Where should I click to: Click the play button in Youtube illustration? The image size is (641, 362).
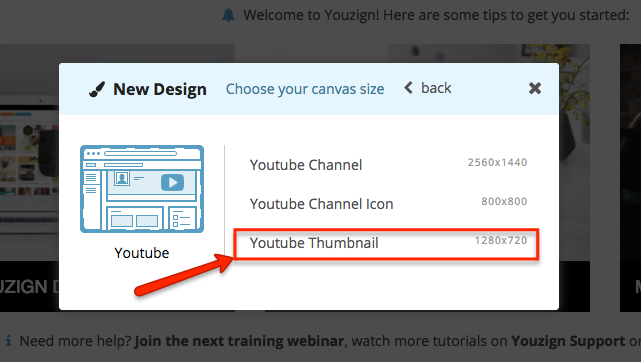point(173,182)
